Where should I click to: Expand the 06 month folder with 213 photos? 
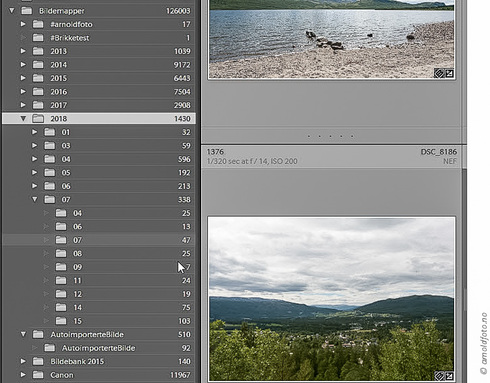click(35, 186)
